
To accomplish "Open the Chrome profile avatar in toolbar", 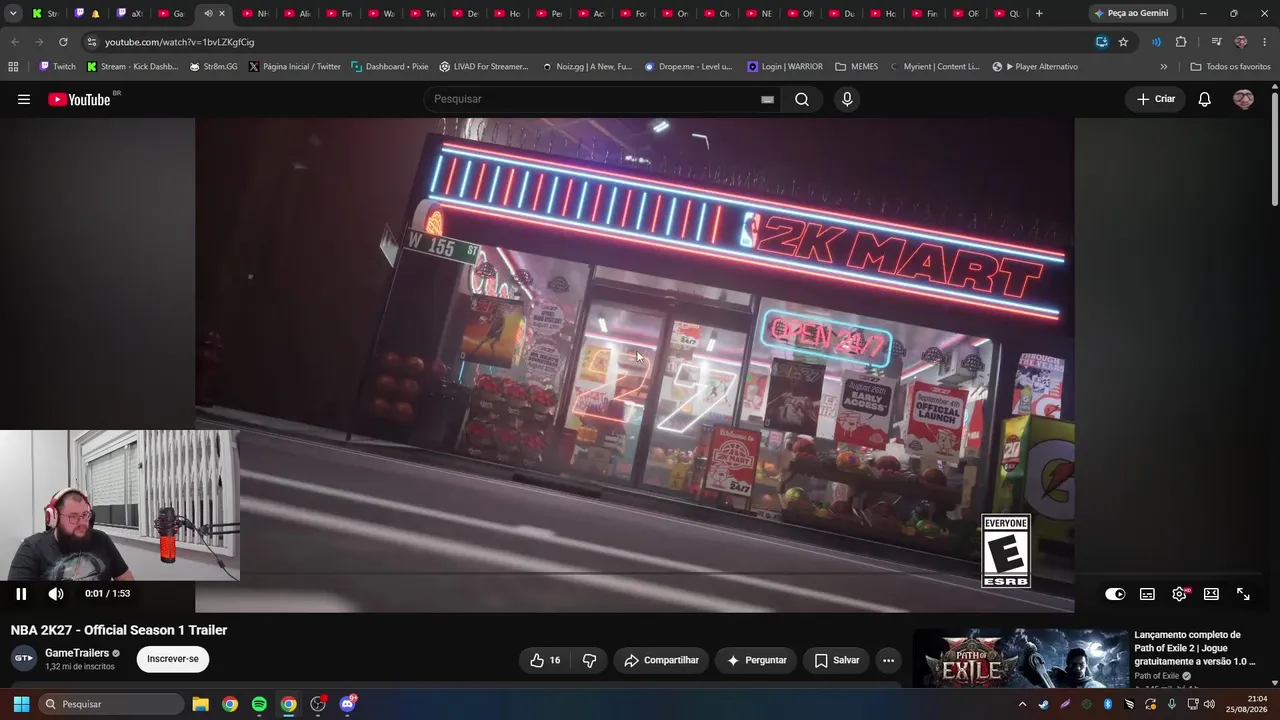I will 1241,42.
